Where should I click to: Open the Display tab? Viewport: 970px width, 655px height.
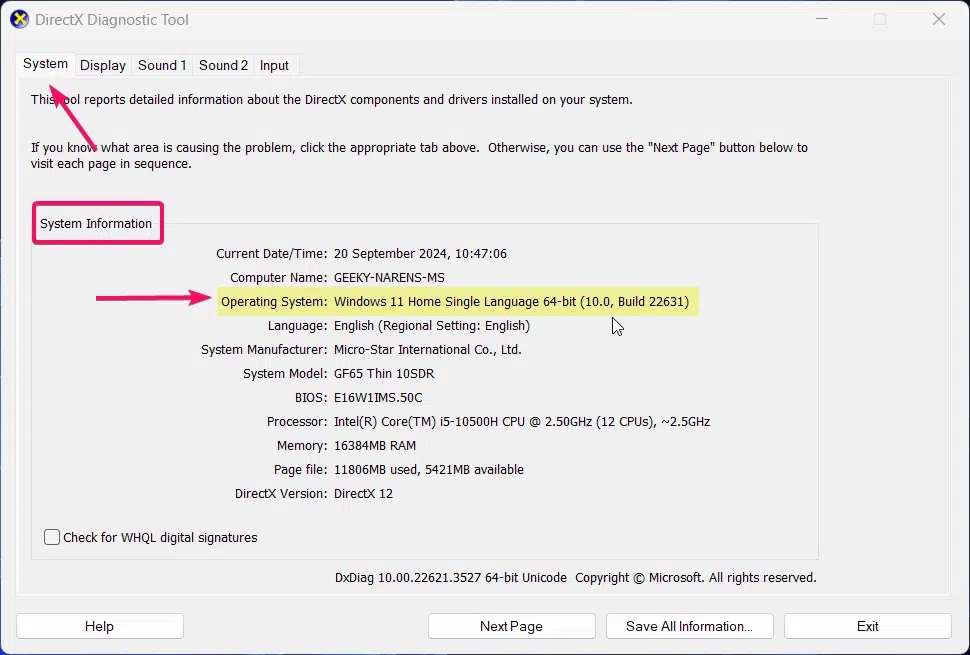(103, 66)
